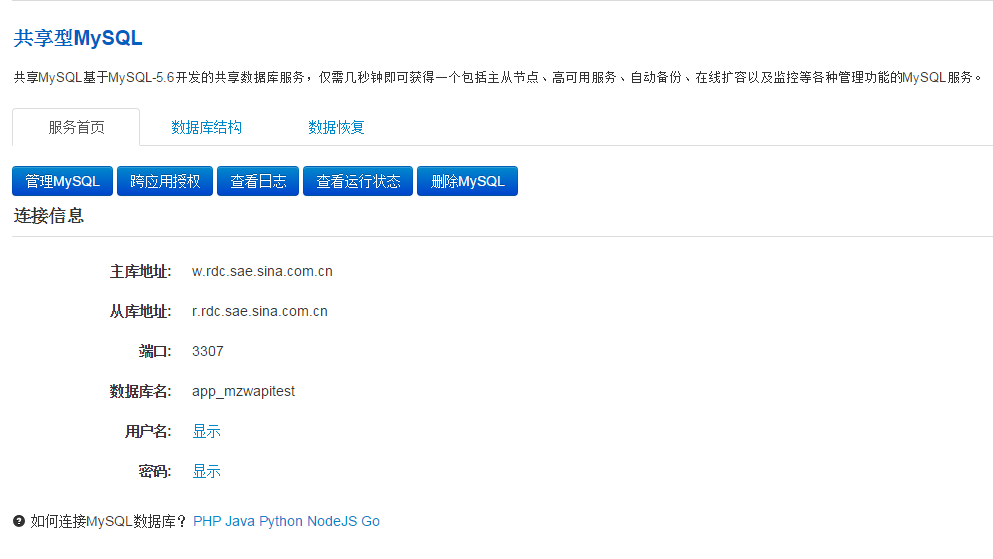Open the Java connection guide link

(240, 521)
